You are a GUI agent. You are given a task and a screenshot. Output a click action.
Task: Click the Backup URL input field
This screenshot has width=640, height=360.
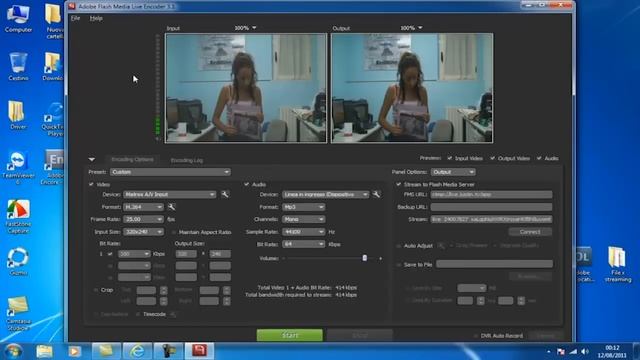(x=491, y=207)
